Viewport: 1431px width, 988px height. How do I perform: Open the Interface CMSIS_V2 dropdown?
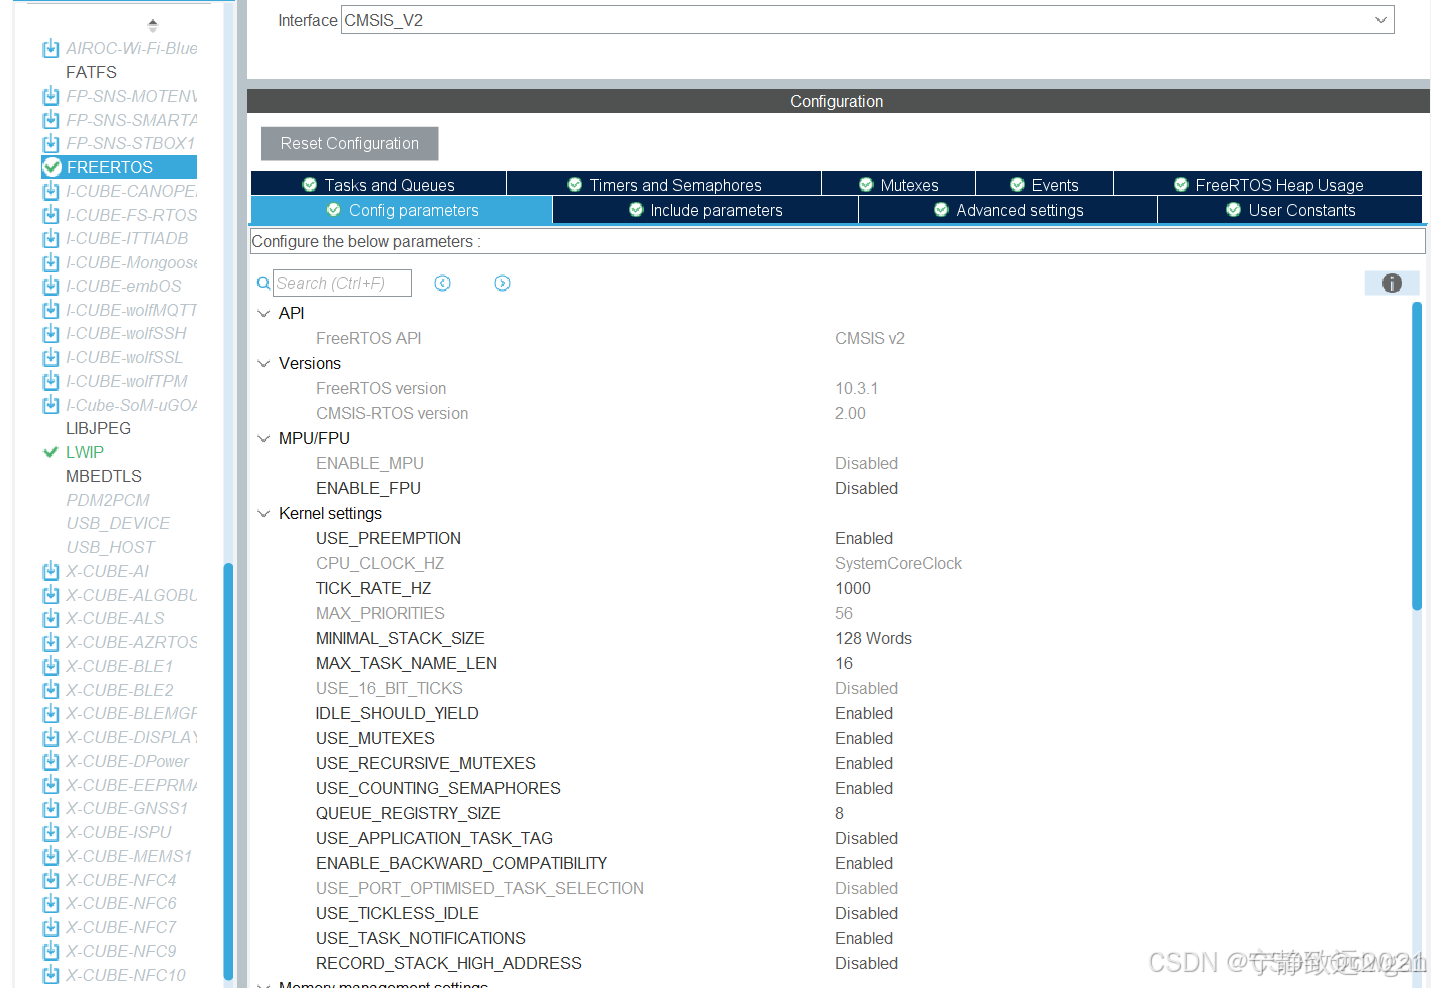coord(867,20)
